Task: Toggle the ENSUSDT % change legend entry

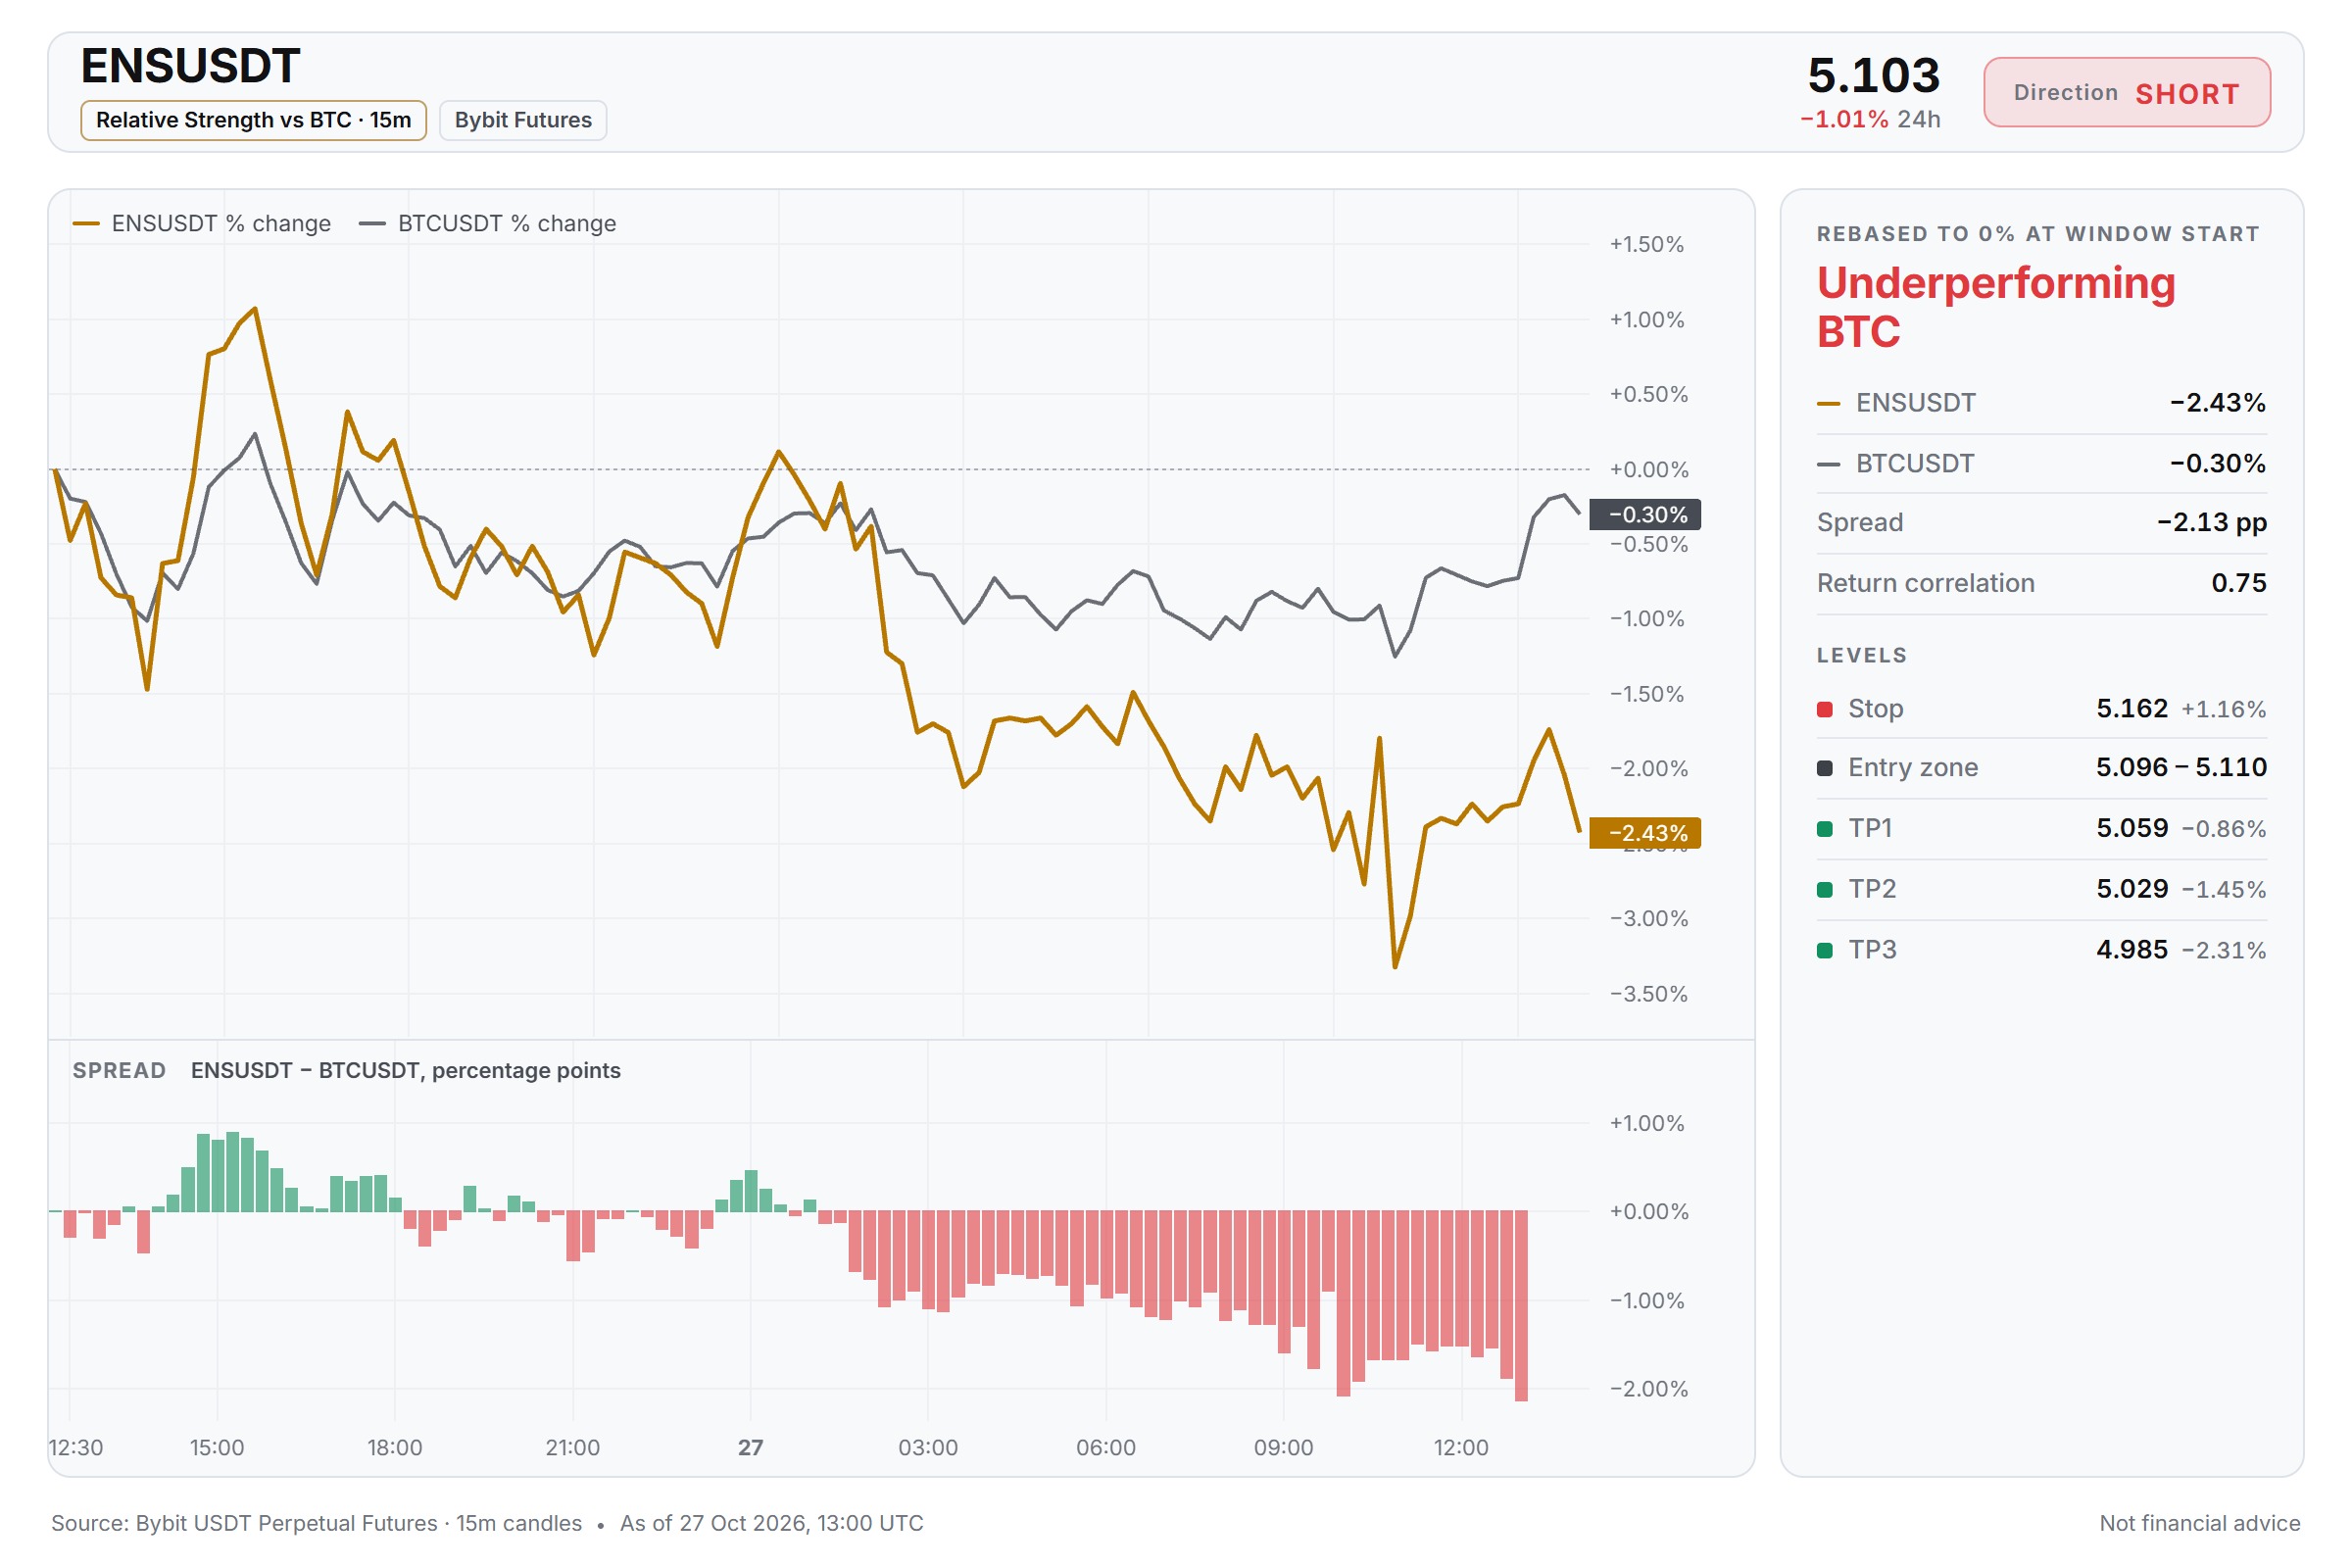Action: tap(202, 223)
